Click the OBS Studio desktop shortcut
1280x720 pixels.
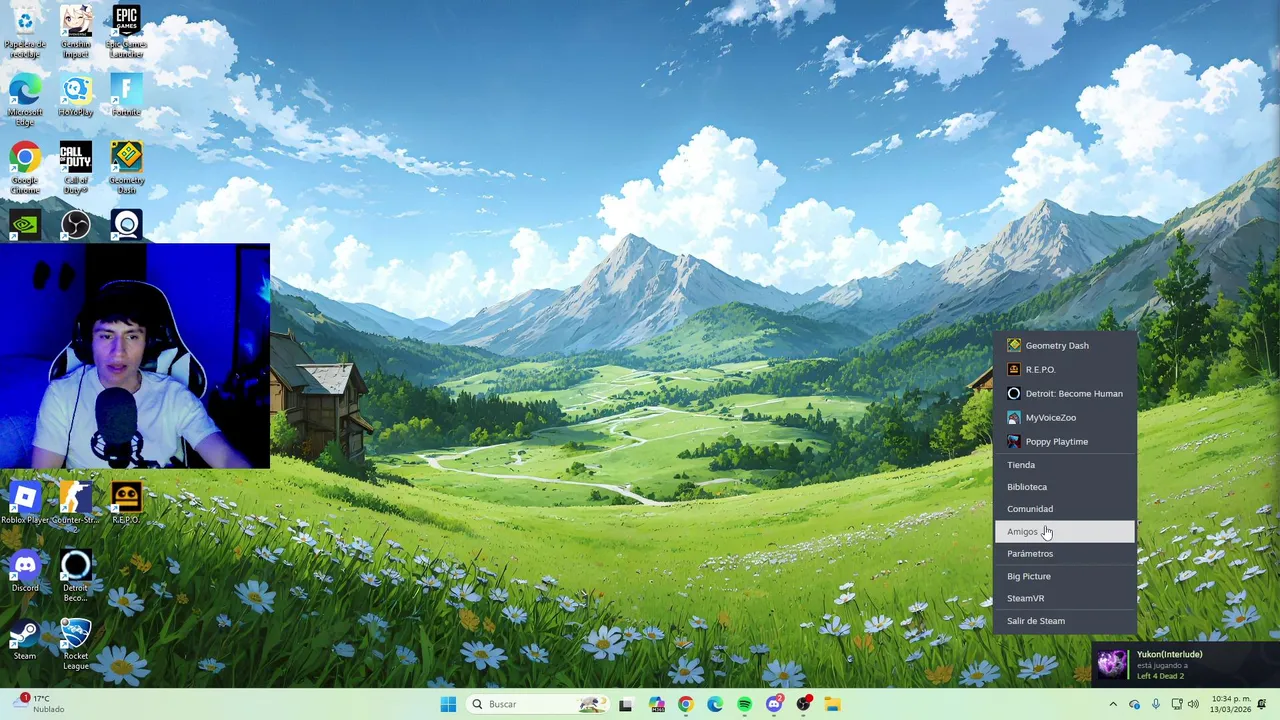[76, 225]
